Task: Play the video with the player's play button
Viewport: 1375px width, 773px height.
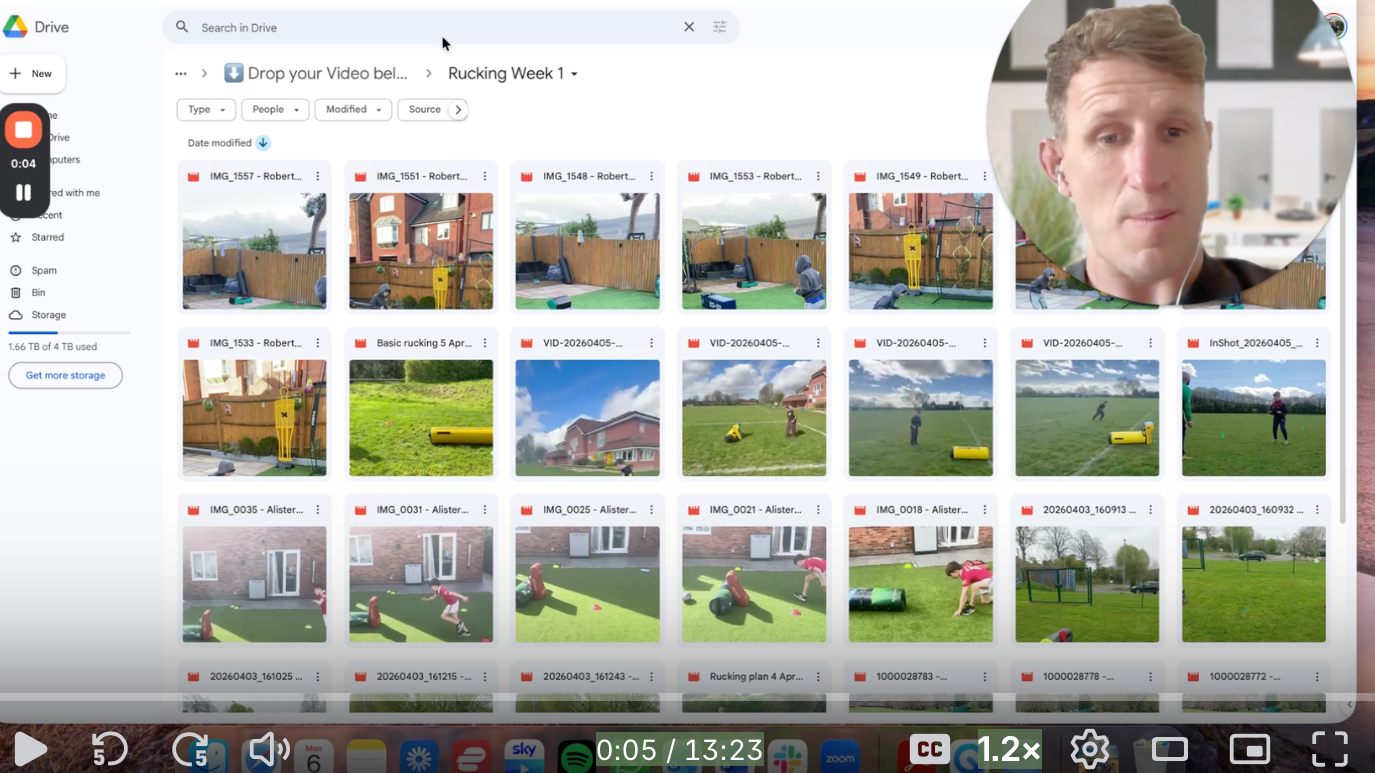Action: coord(30,749)
